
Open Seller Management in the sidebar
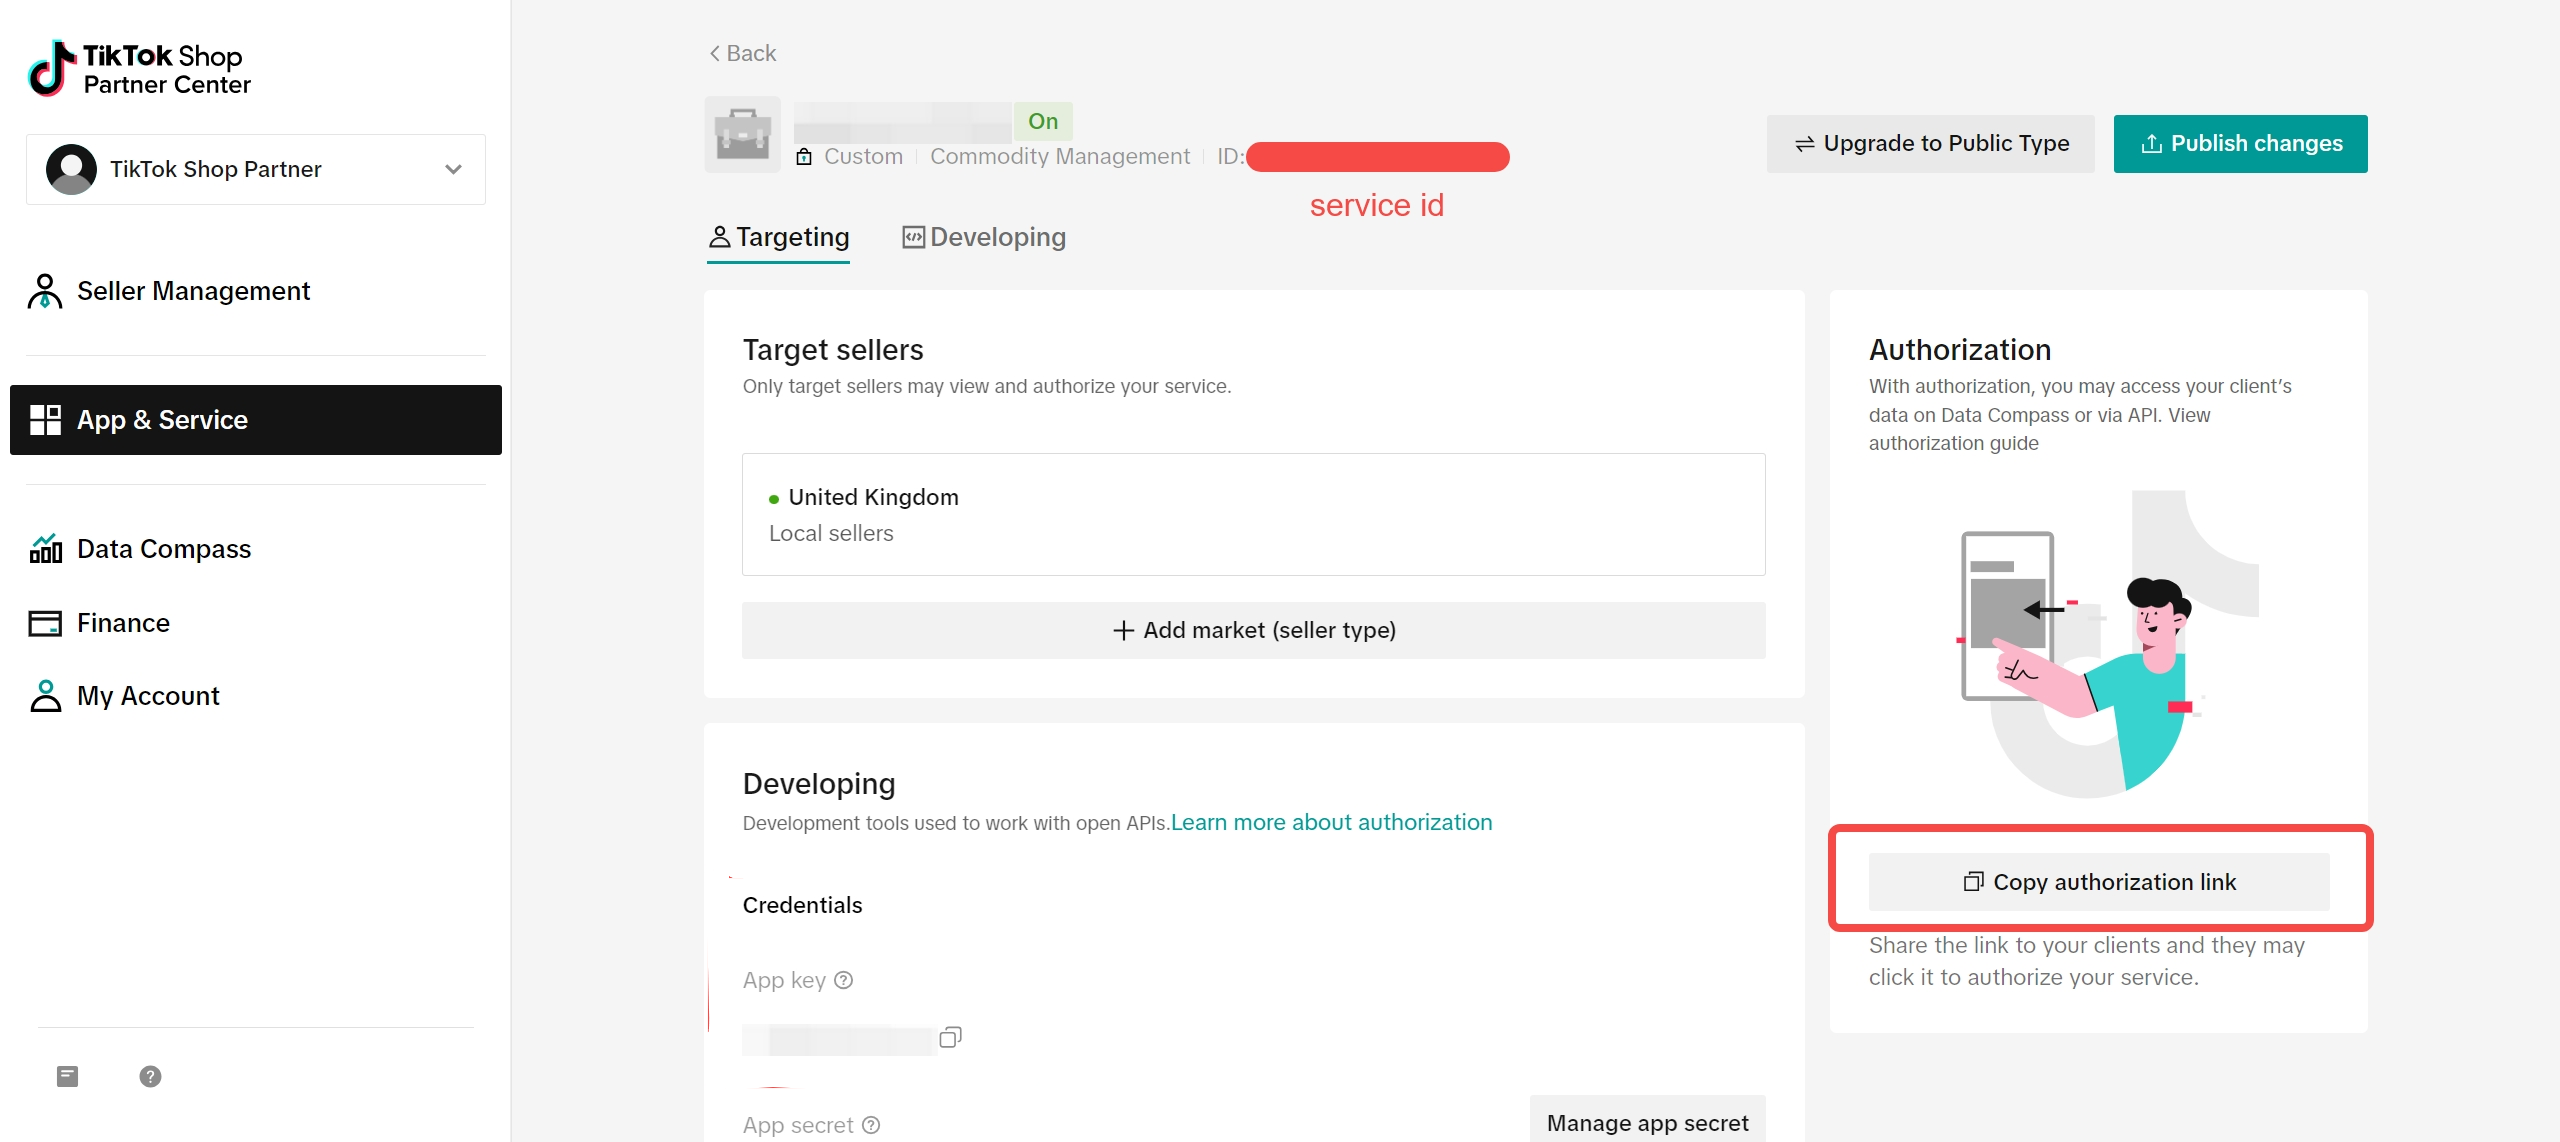coord(169,291)
